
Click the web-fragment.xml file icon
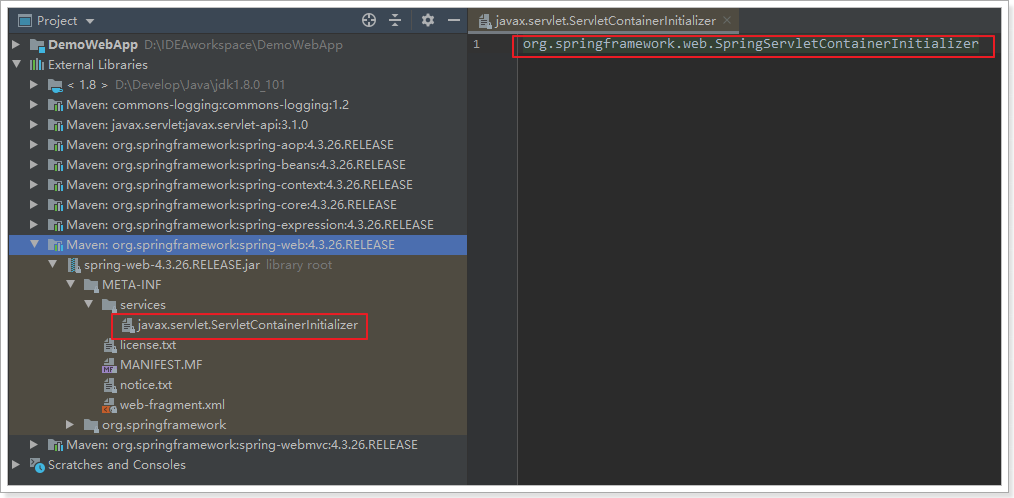coord(109,406)
